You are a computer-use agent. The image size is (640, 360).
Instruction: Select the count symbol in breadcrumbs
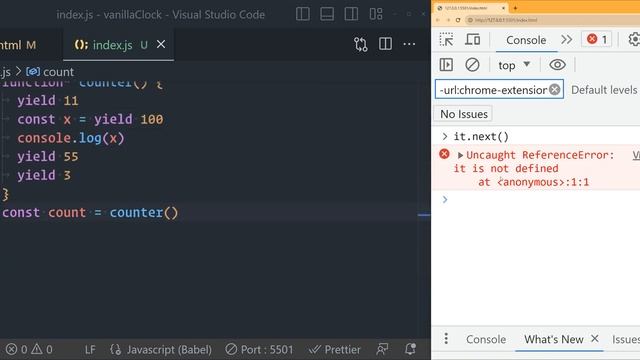[x=50, y=72]
